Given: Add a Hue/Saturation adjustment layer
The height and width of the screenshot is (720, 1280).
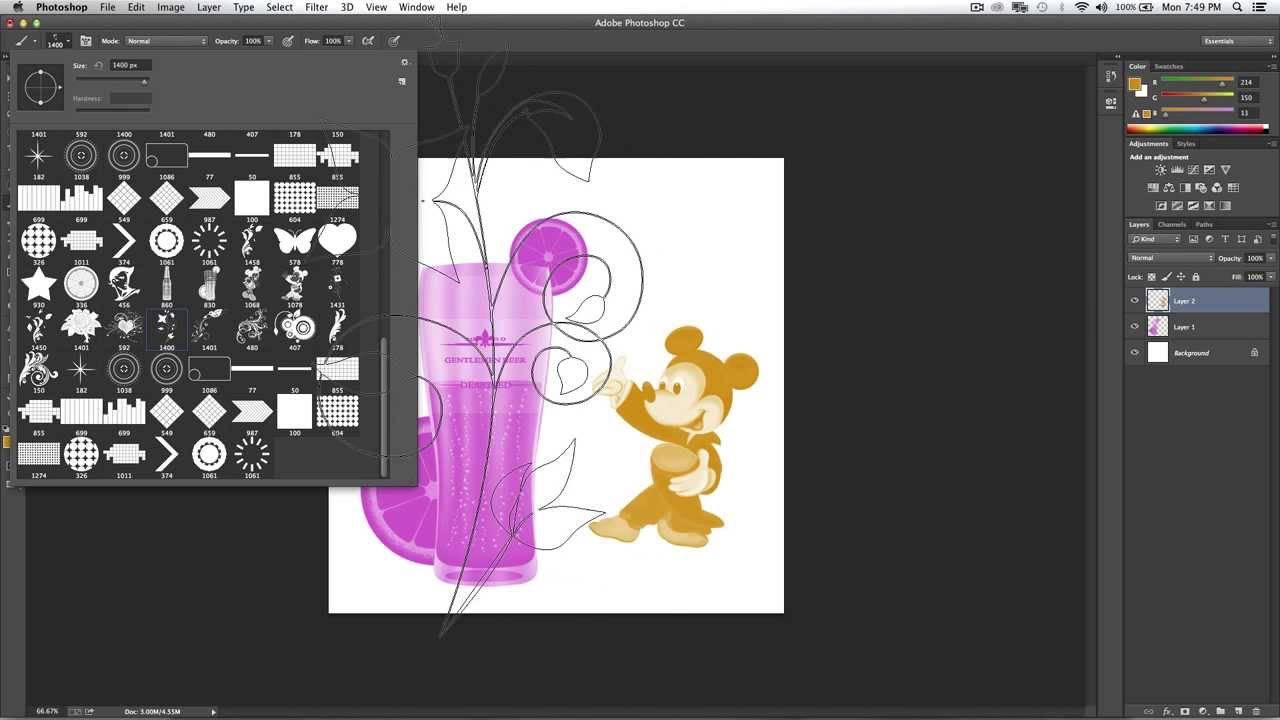Looking at the screenshot, I should [1153, 188].
